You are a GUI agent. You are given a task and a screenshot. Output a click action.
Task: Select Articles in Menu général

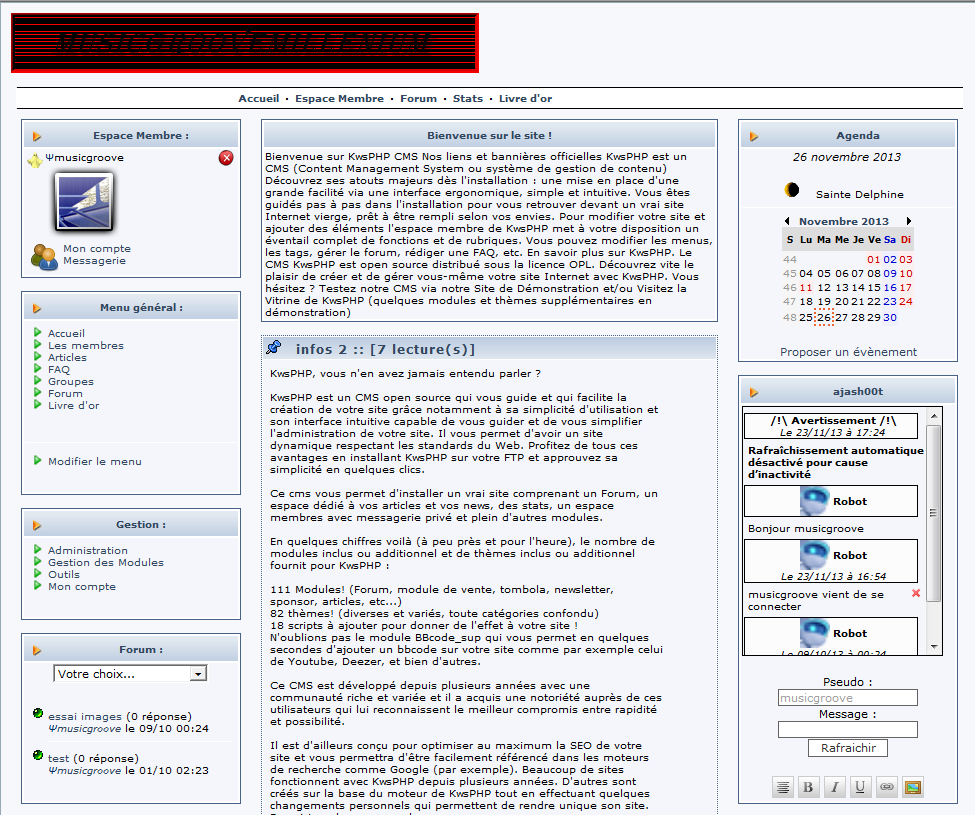tap(68, 357)
